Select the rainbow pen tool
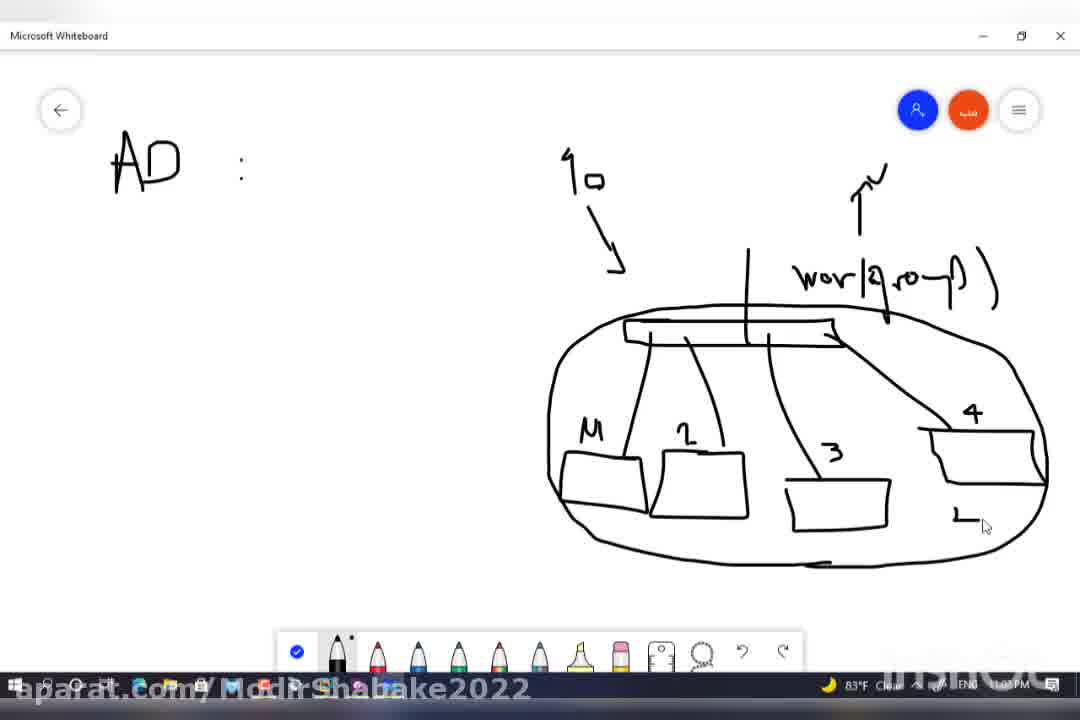The height and width of the screenshot is (720, 1080). (499, 655)
